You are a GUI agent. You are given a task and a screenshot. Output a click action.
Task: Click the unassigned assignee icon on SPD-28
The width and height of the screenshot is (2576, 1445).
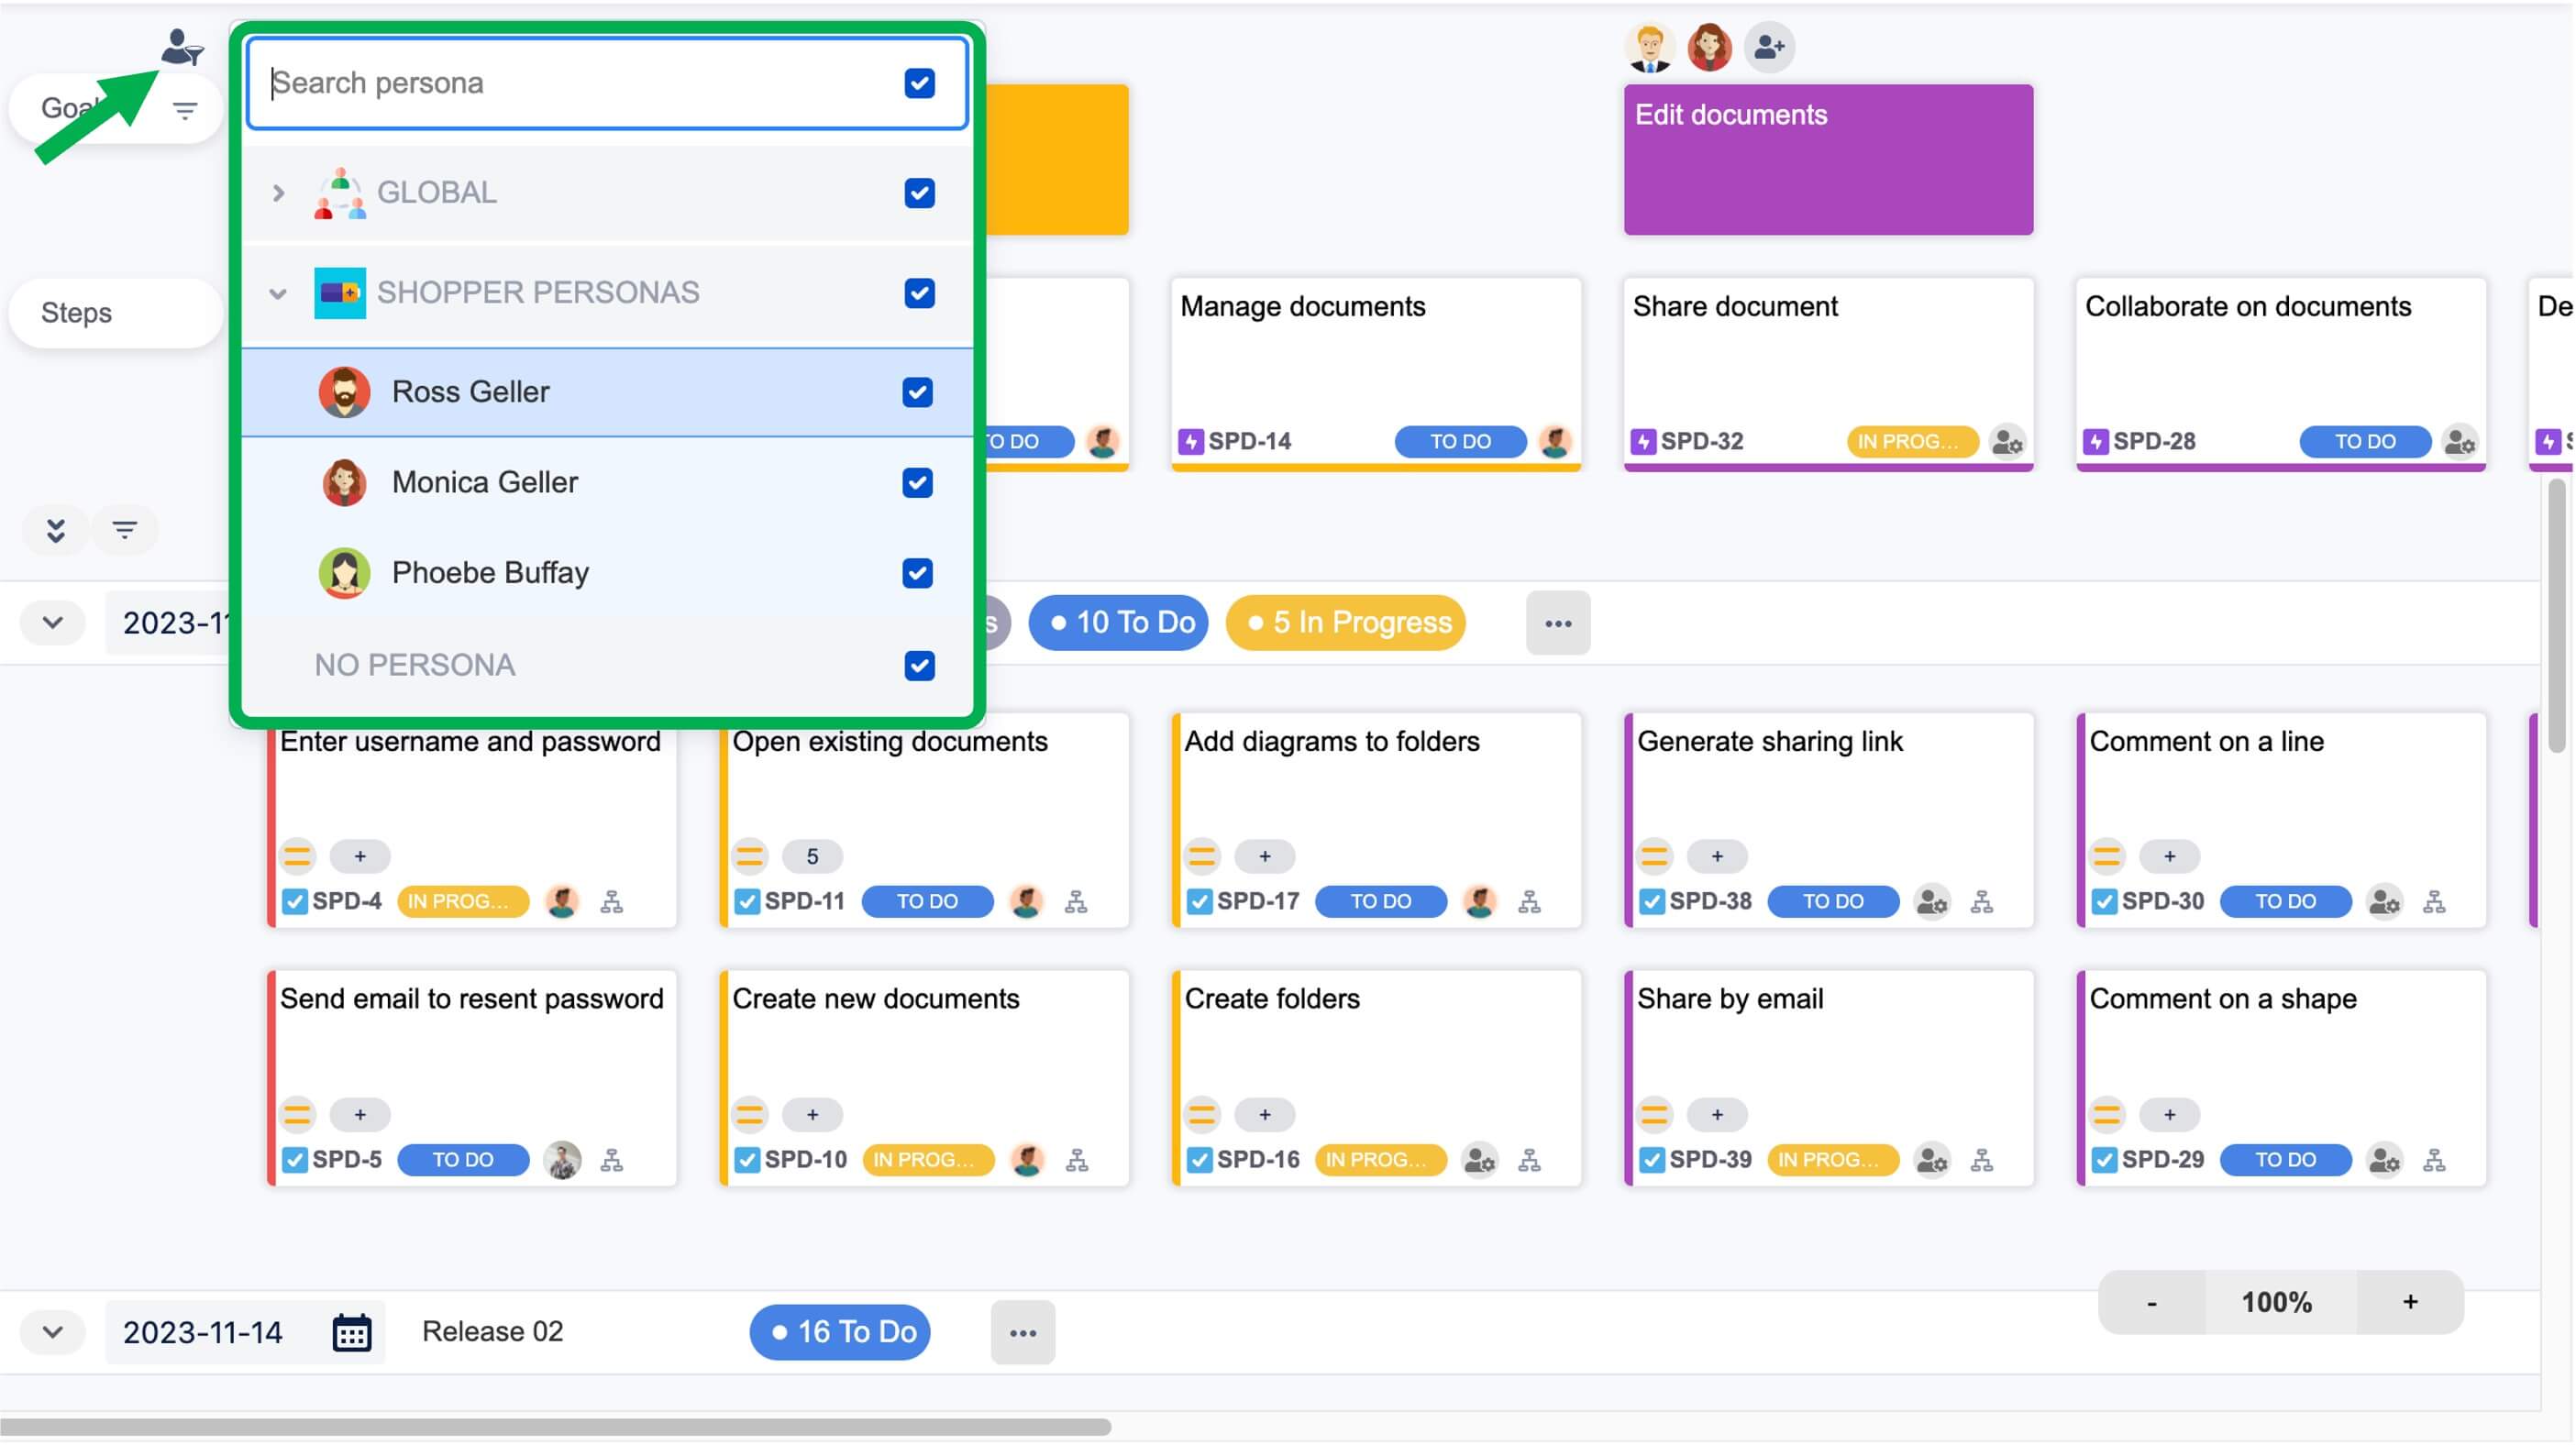point(2460,441)
